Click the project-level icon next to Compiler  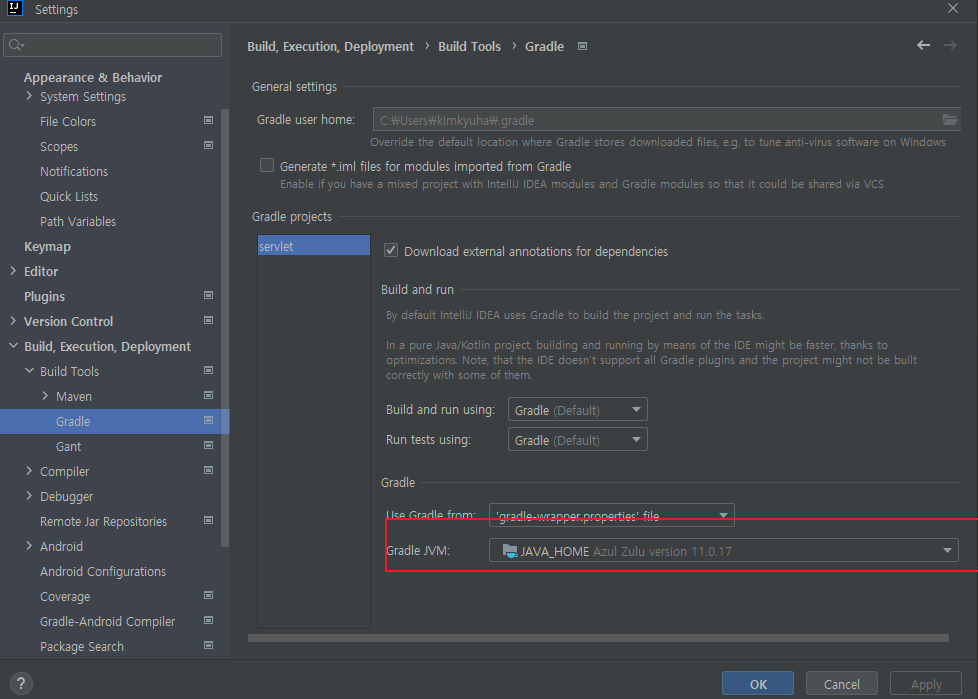[x=208, y=470]
